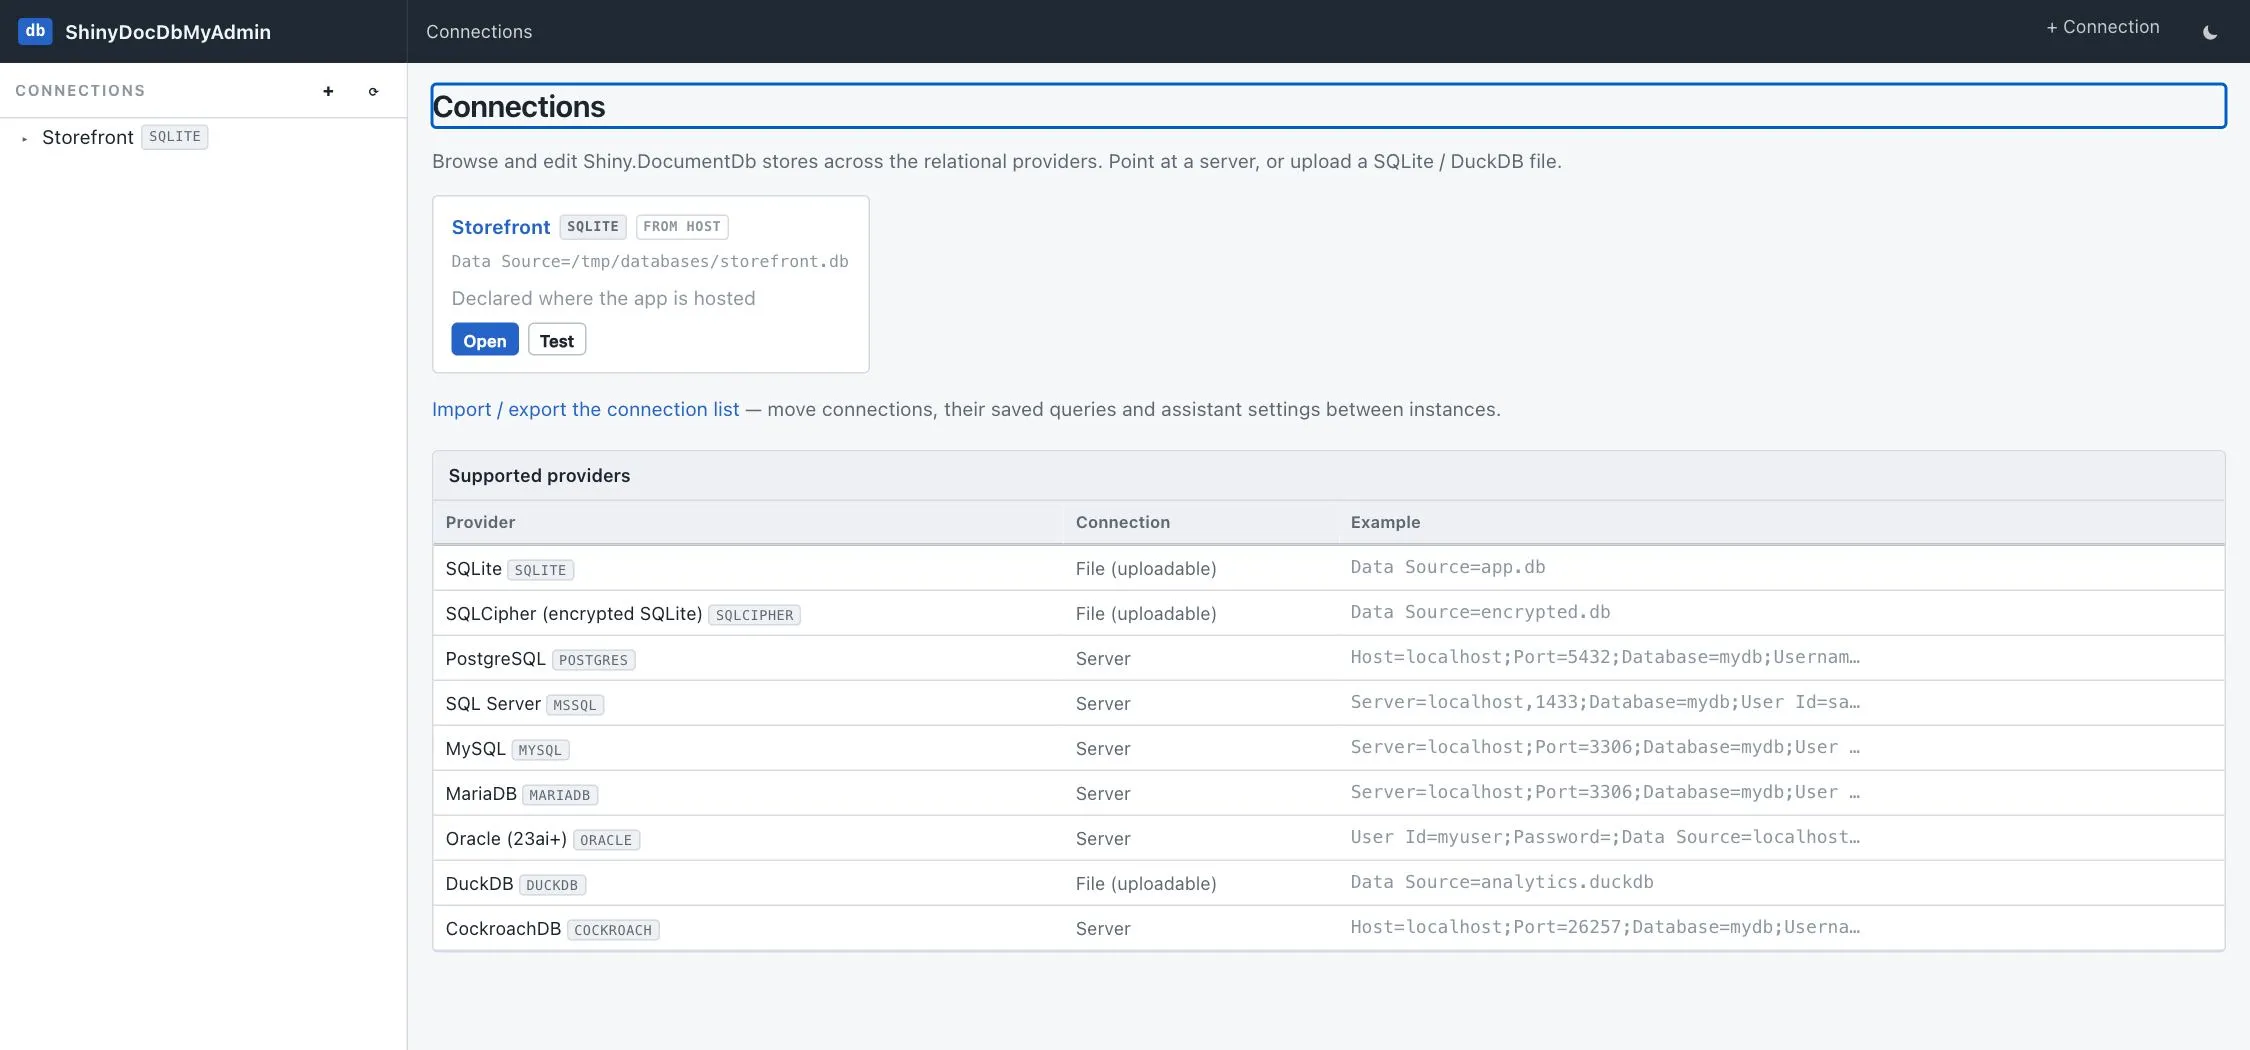This screenshot has height=1050, width=2250.
Task: Click 'File (uploadable)' in the DuckDB row
Action: 1146,883
